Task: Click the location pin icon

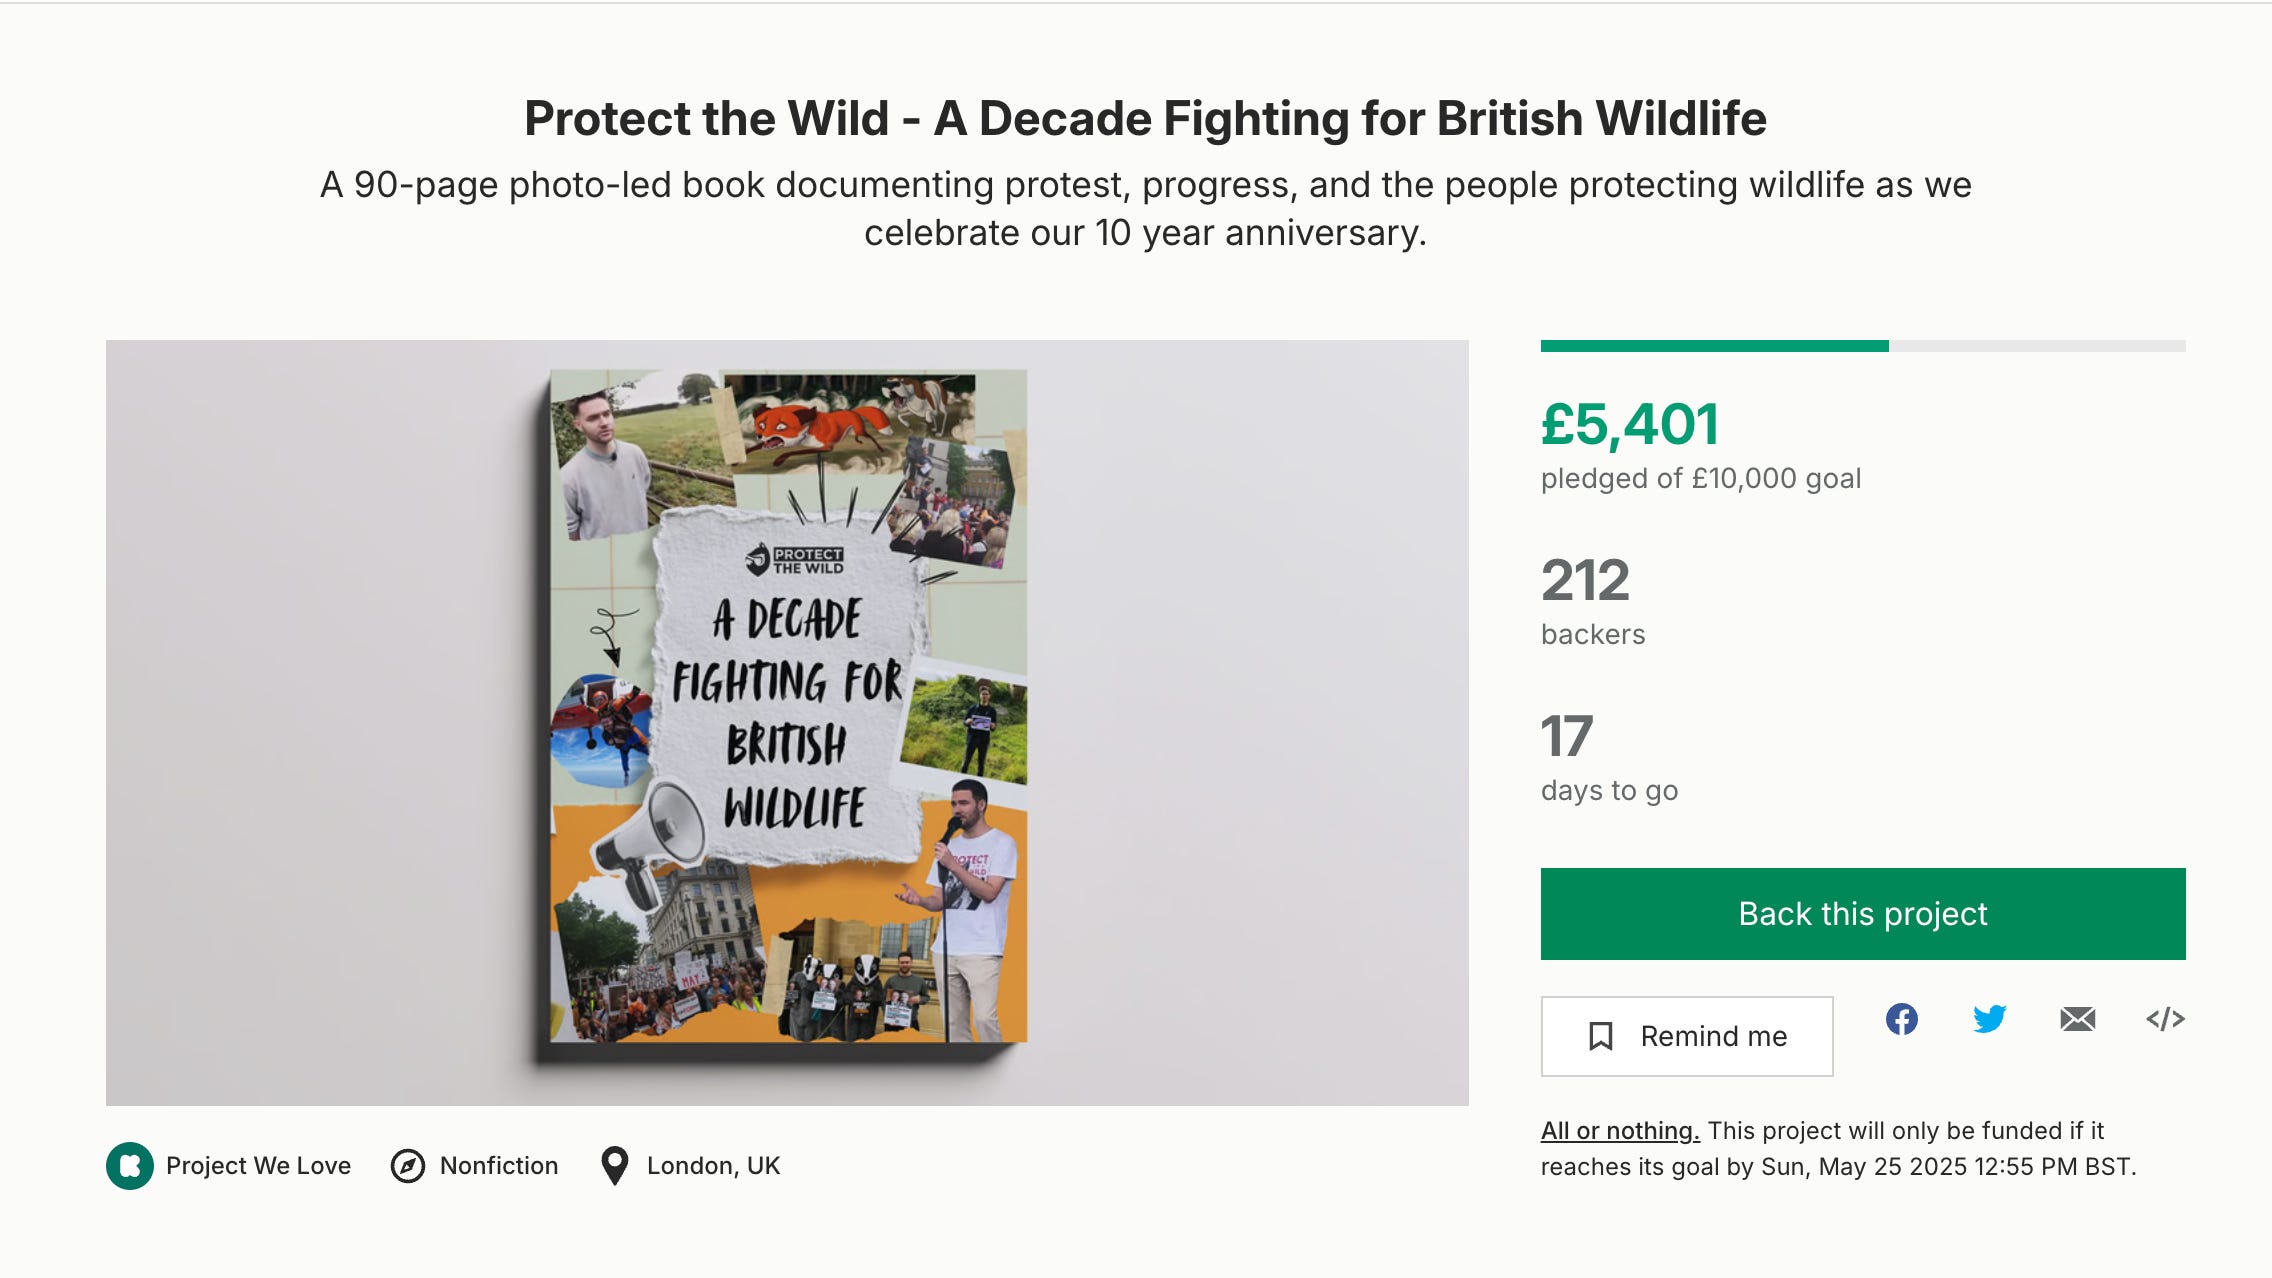Action: click(x=615, y=1166)
